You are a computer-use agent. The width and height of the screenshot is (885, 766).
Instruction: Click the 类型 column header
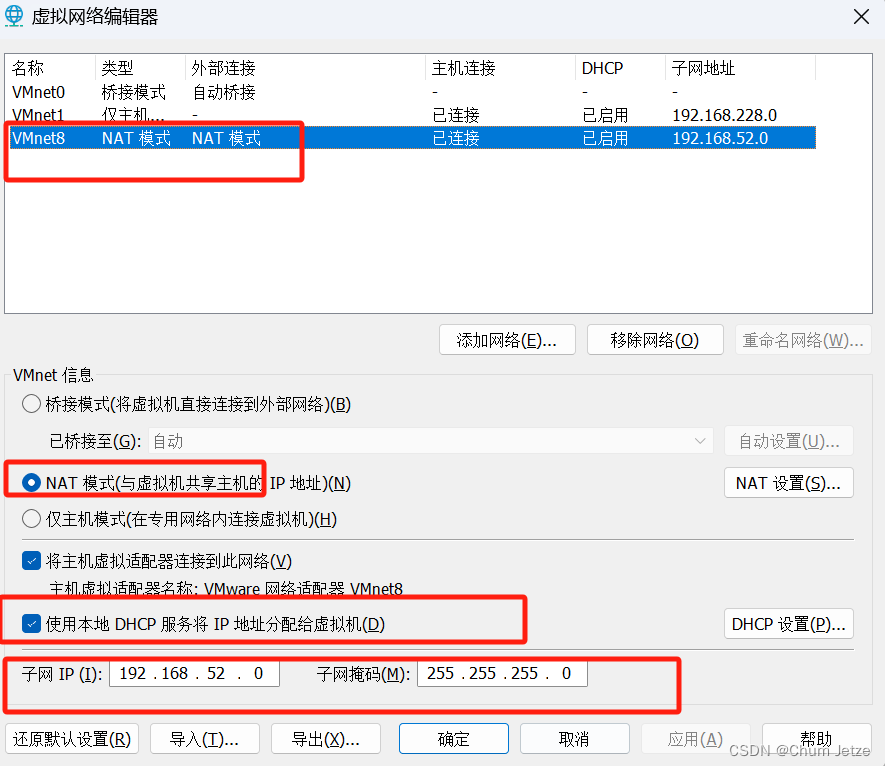click(x=140, y=68)
